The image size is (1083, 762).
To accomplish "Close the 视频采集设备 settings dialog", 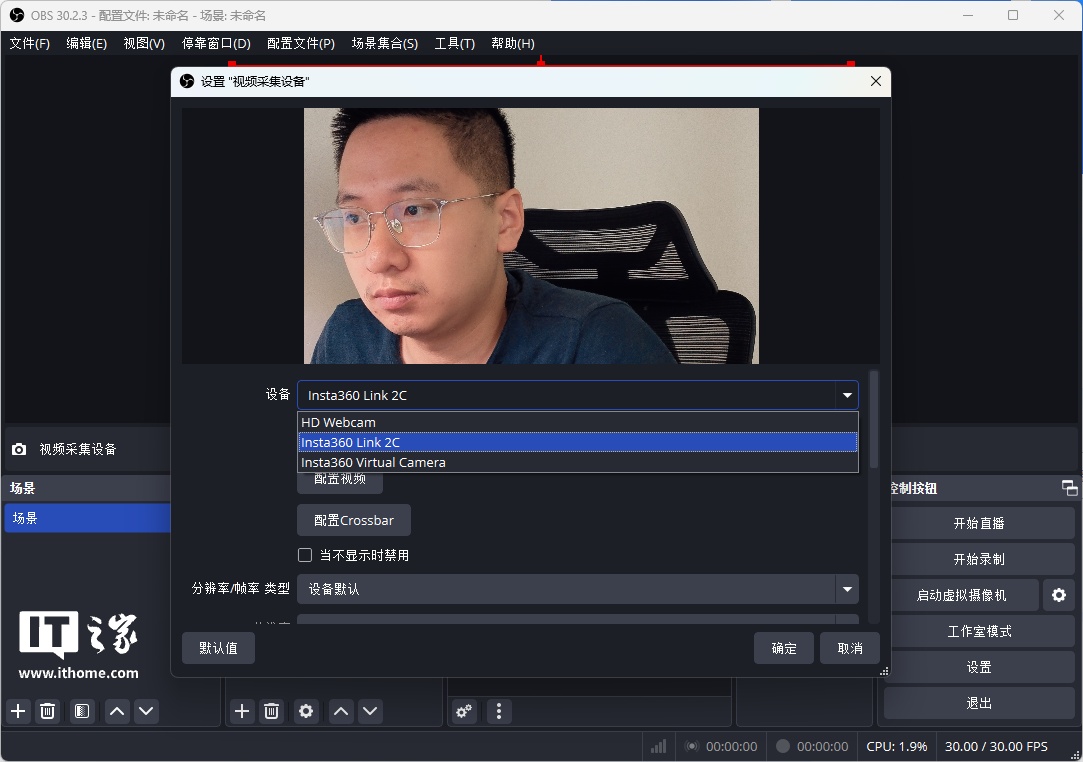I will pos(876,82).
